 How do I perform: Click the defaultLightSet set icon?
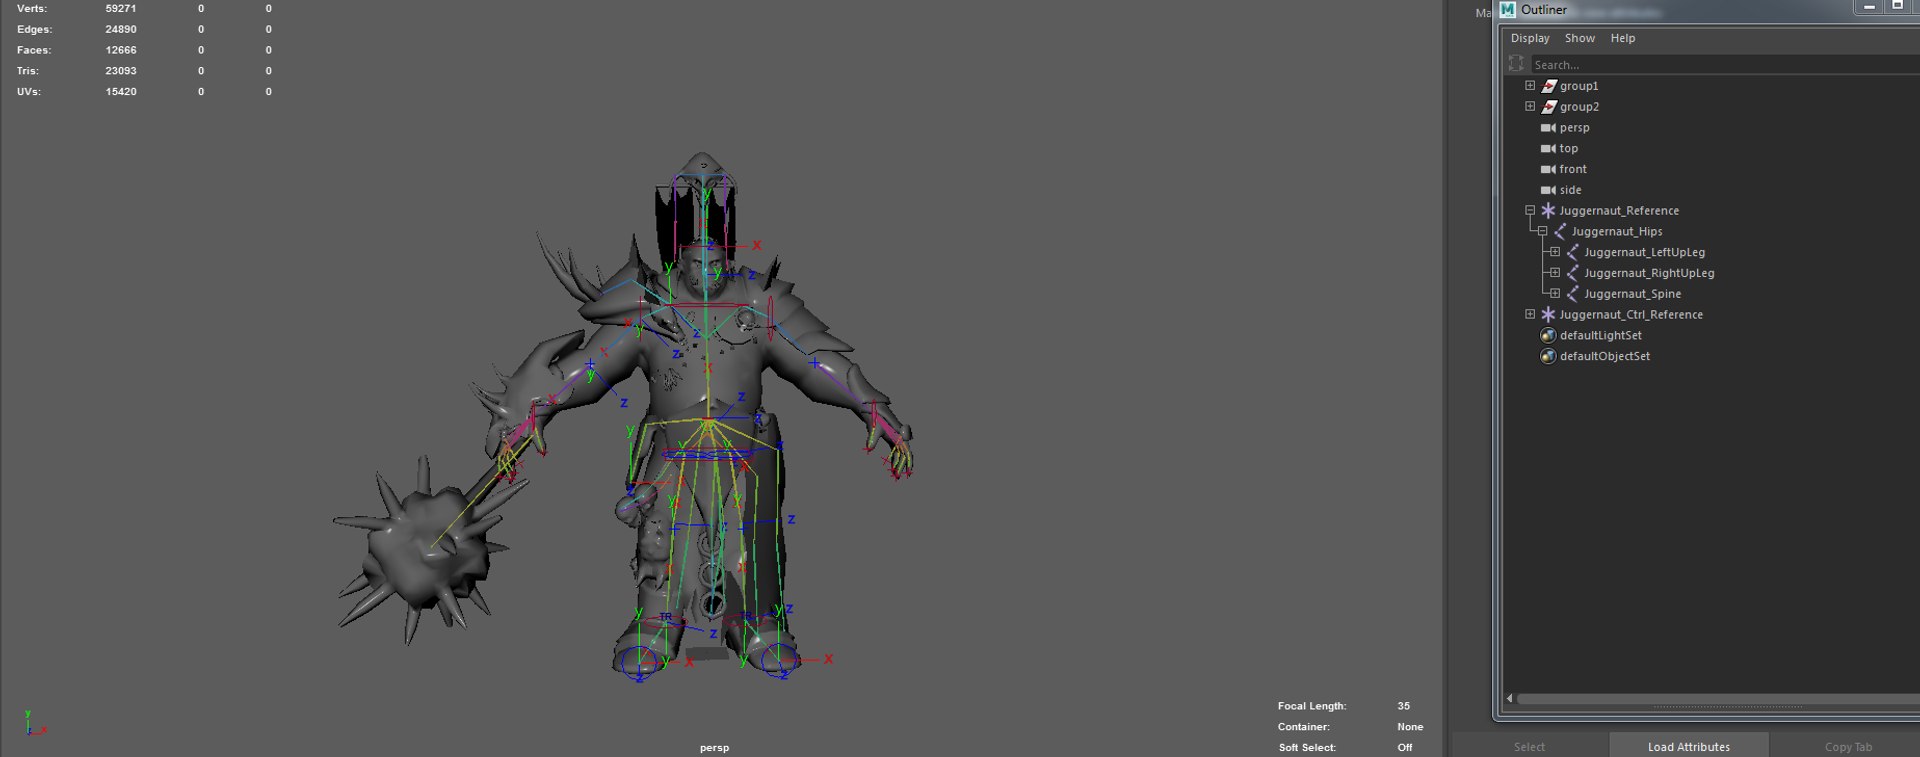(1548, 335)
